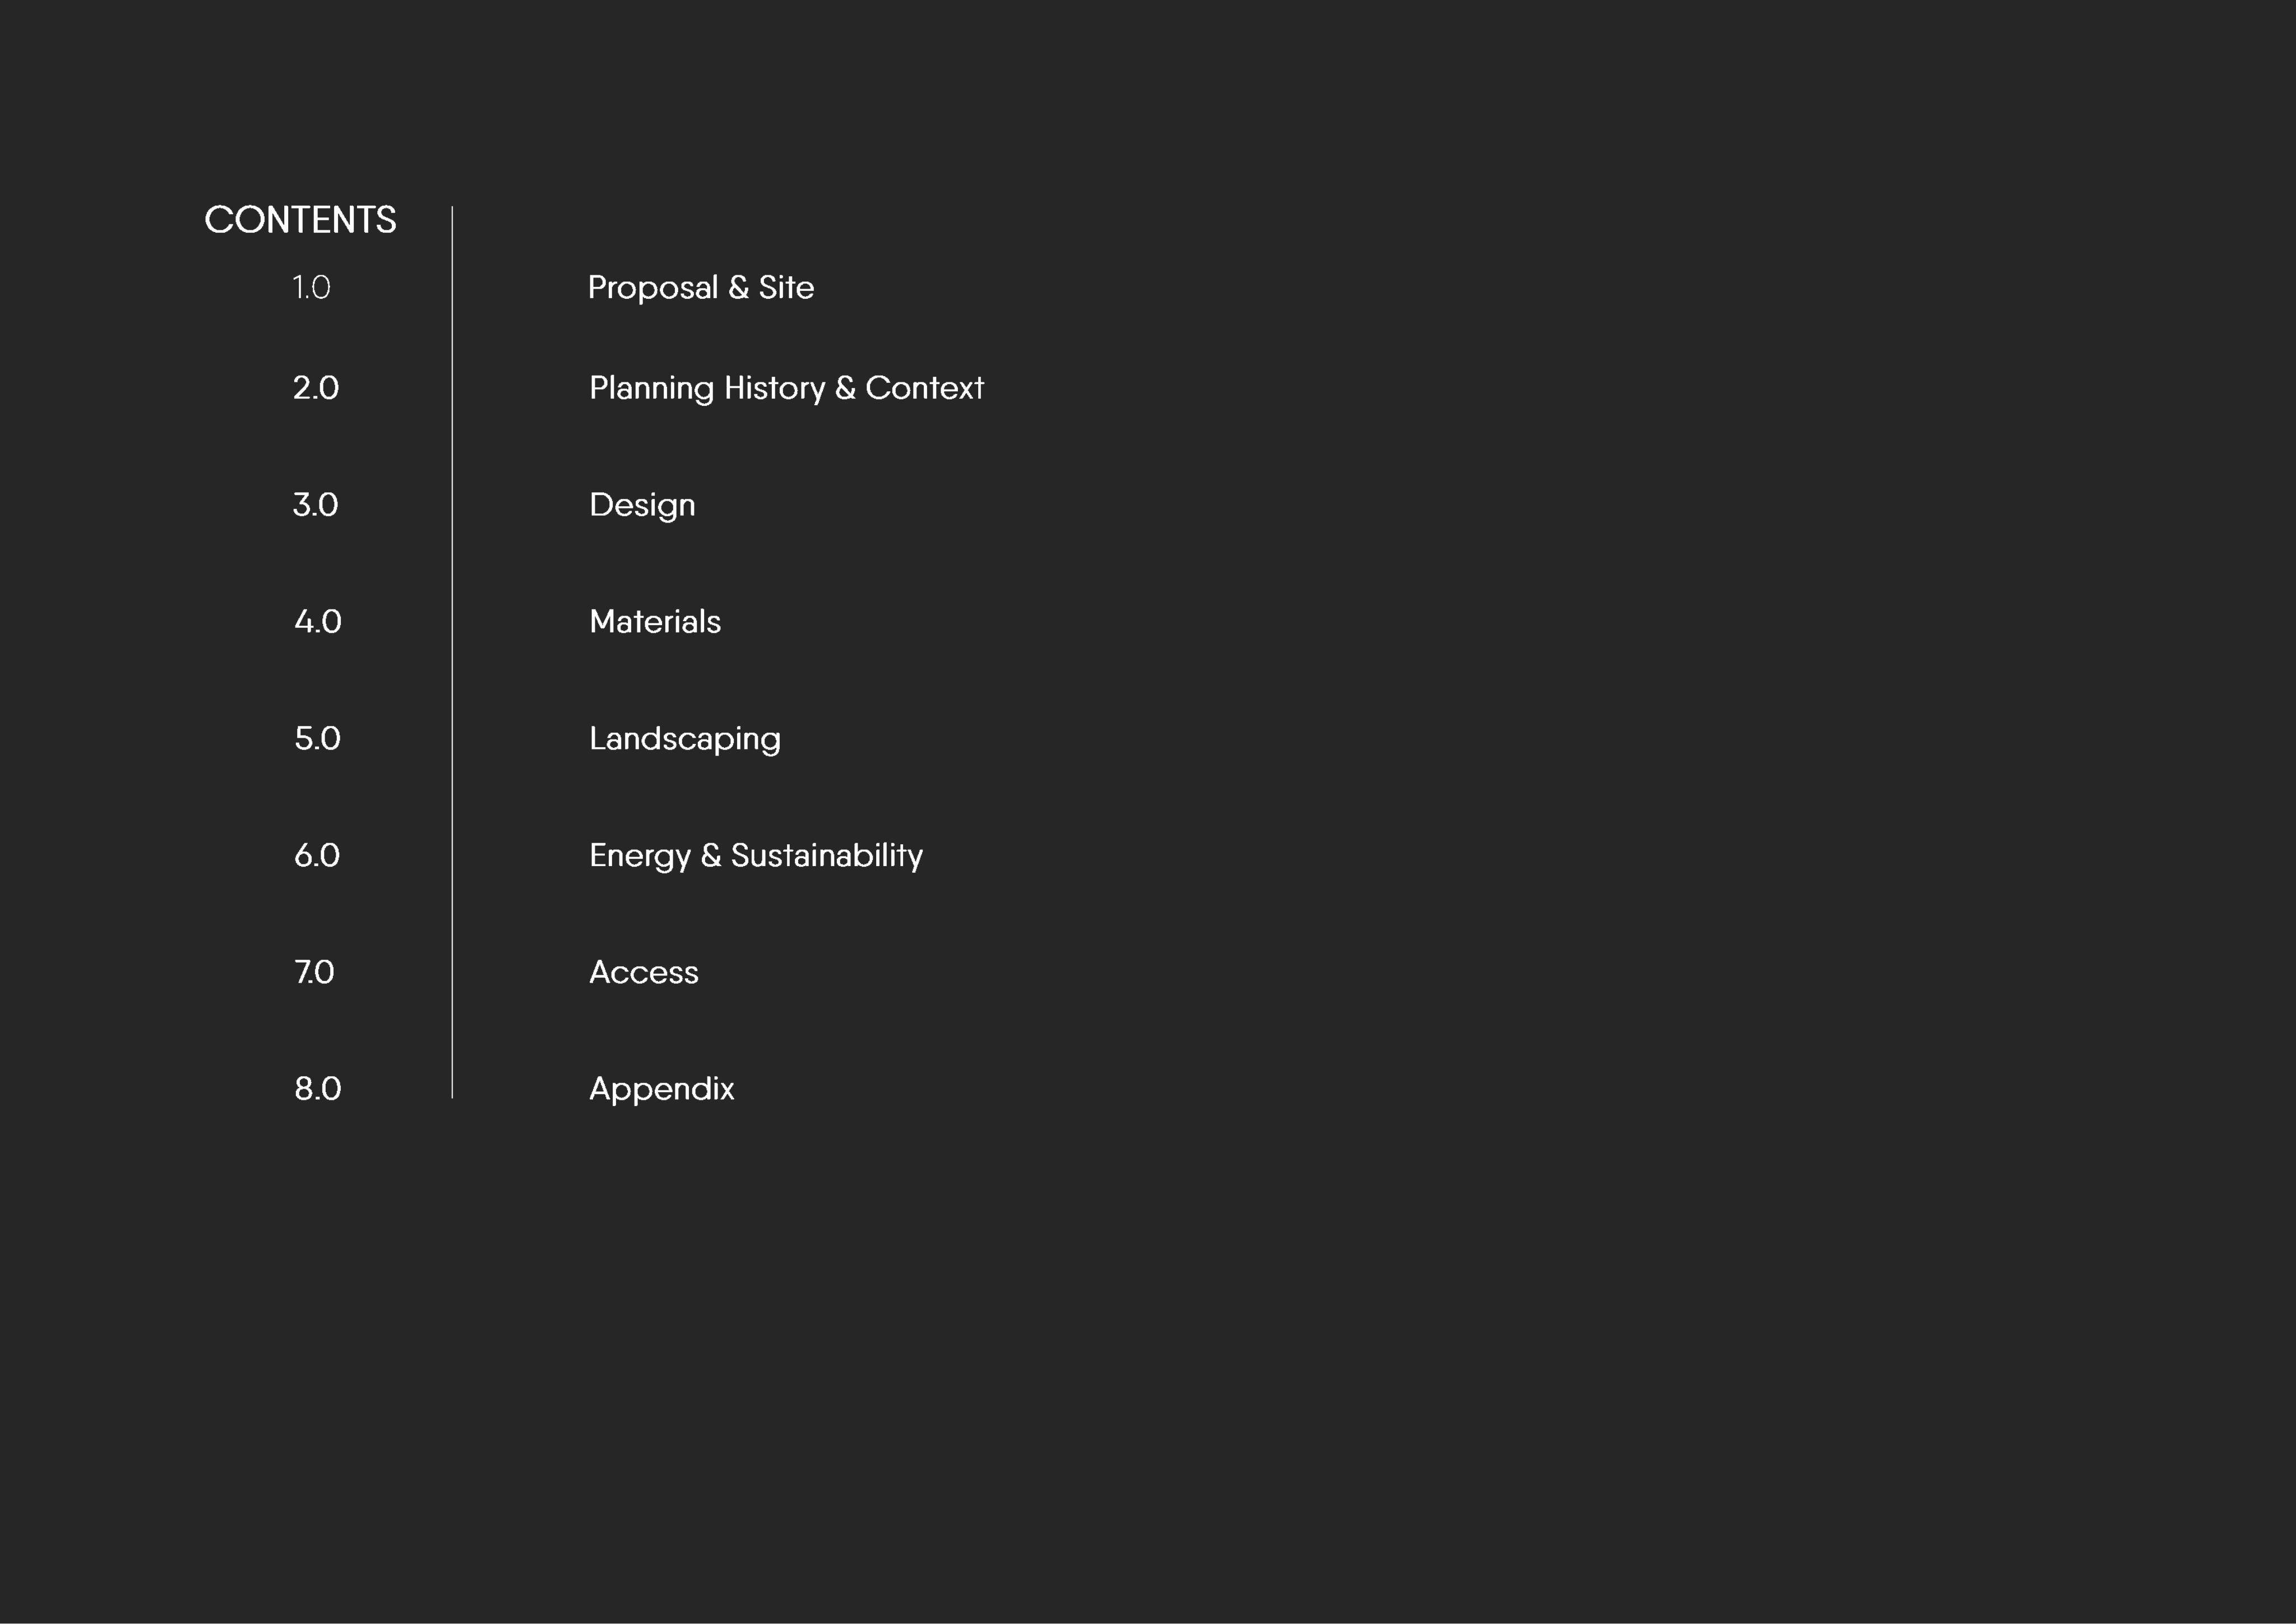Open the Design section entry
Screen dimensions: 2296x1624
point(642,506)
